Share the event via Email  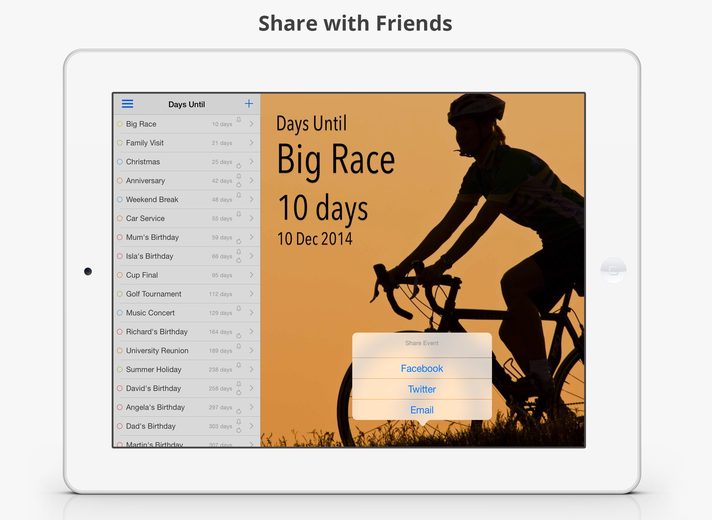[x=422, y=410]
